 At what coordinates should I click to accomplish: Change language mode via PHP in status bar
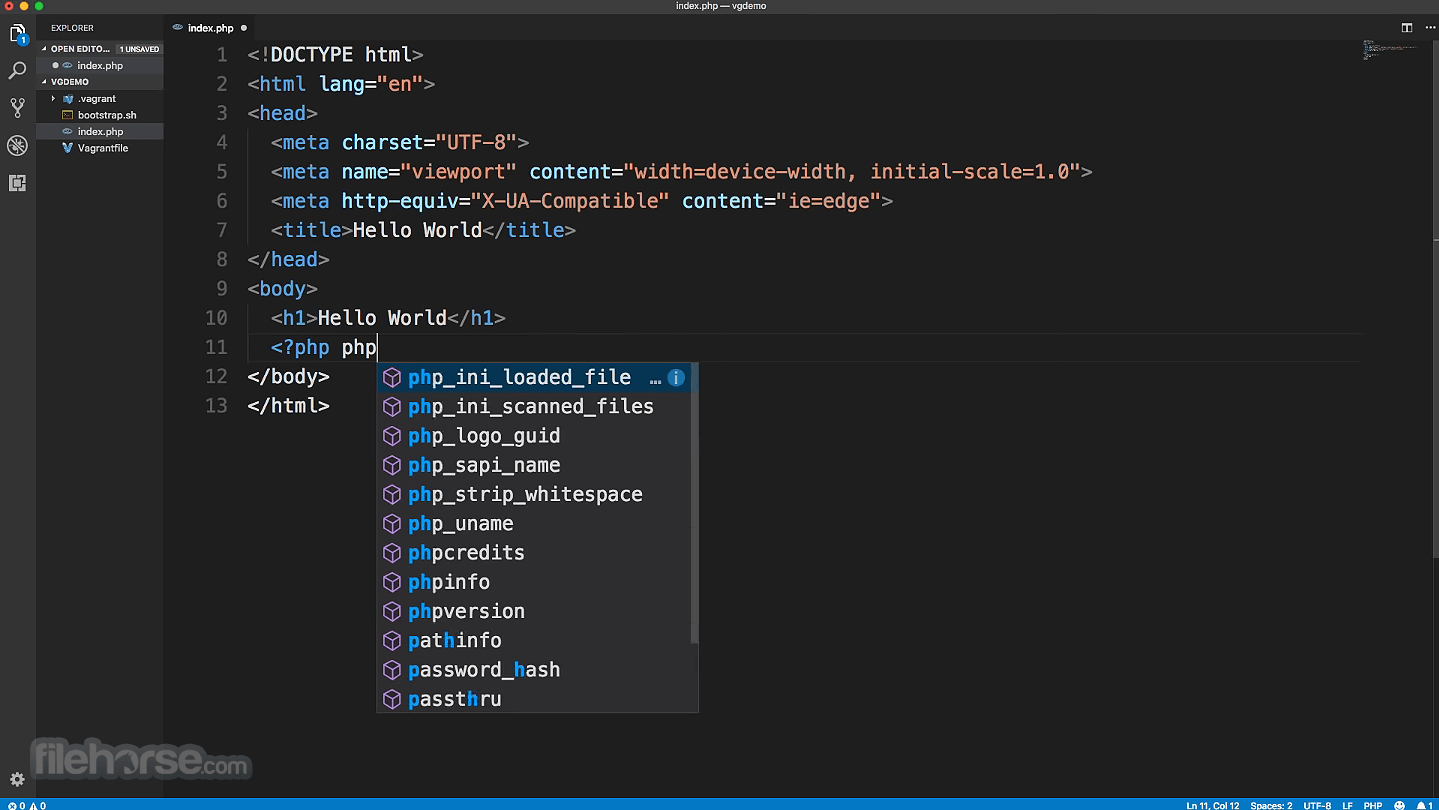click(x=1373, y=805)
